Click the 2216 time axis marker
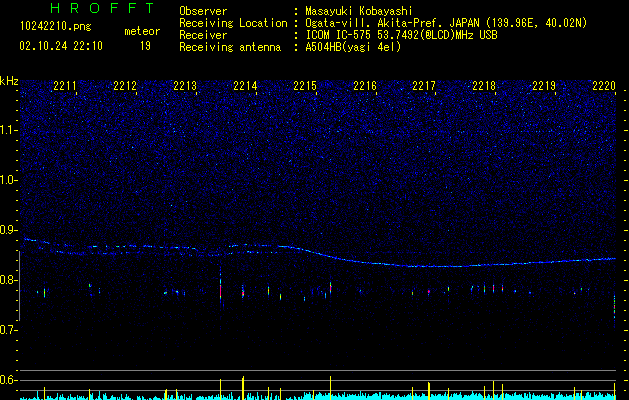Image resolution: width=629 pixels, height=400 pixels. click(365, 86)
